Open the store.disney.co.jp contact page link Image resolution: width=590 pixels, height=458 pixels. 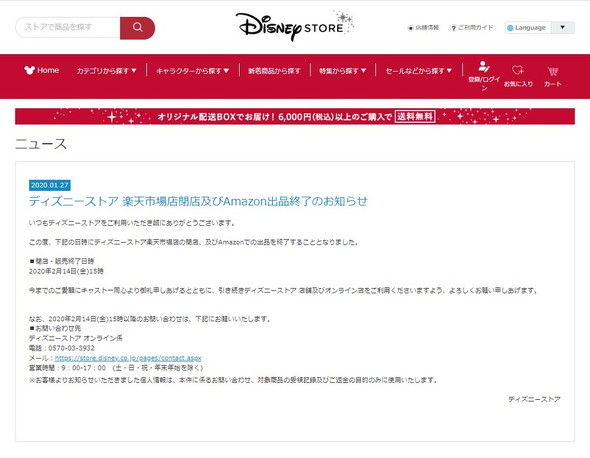[128, 358]
